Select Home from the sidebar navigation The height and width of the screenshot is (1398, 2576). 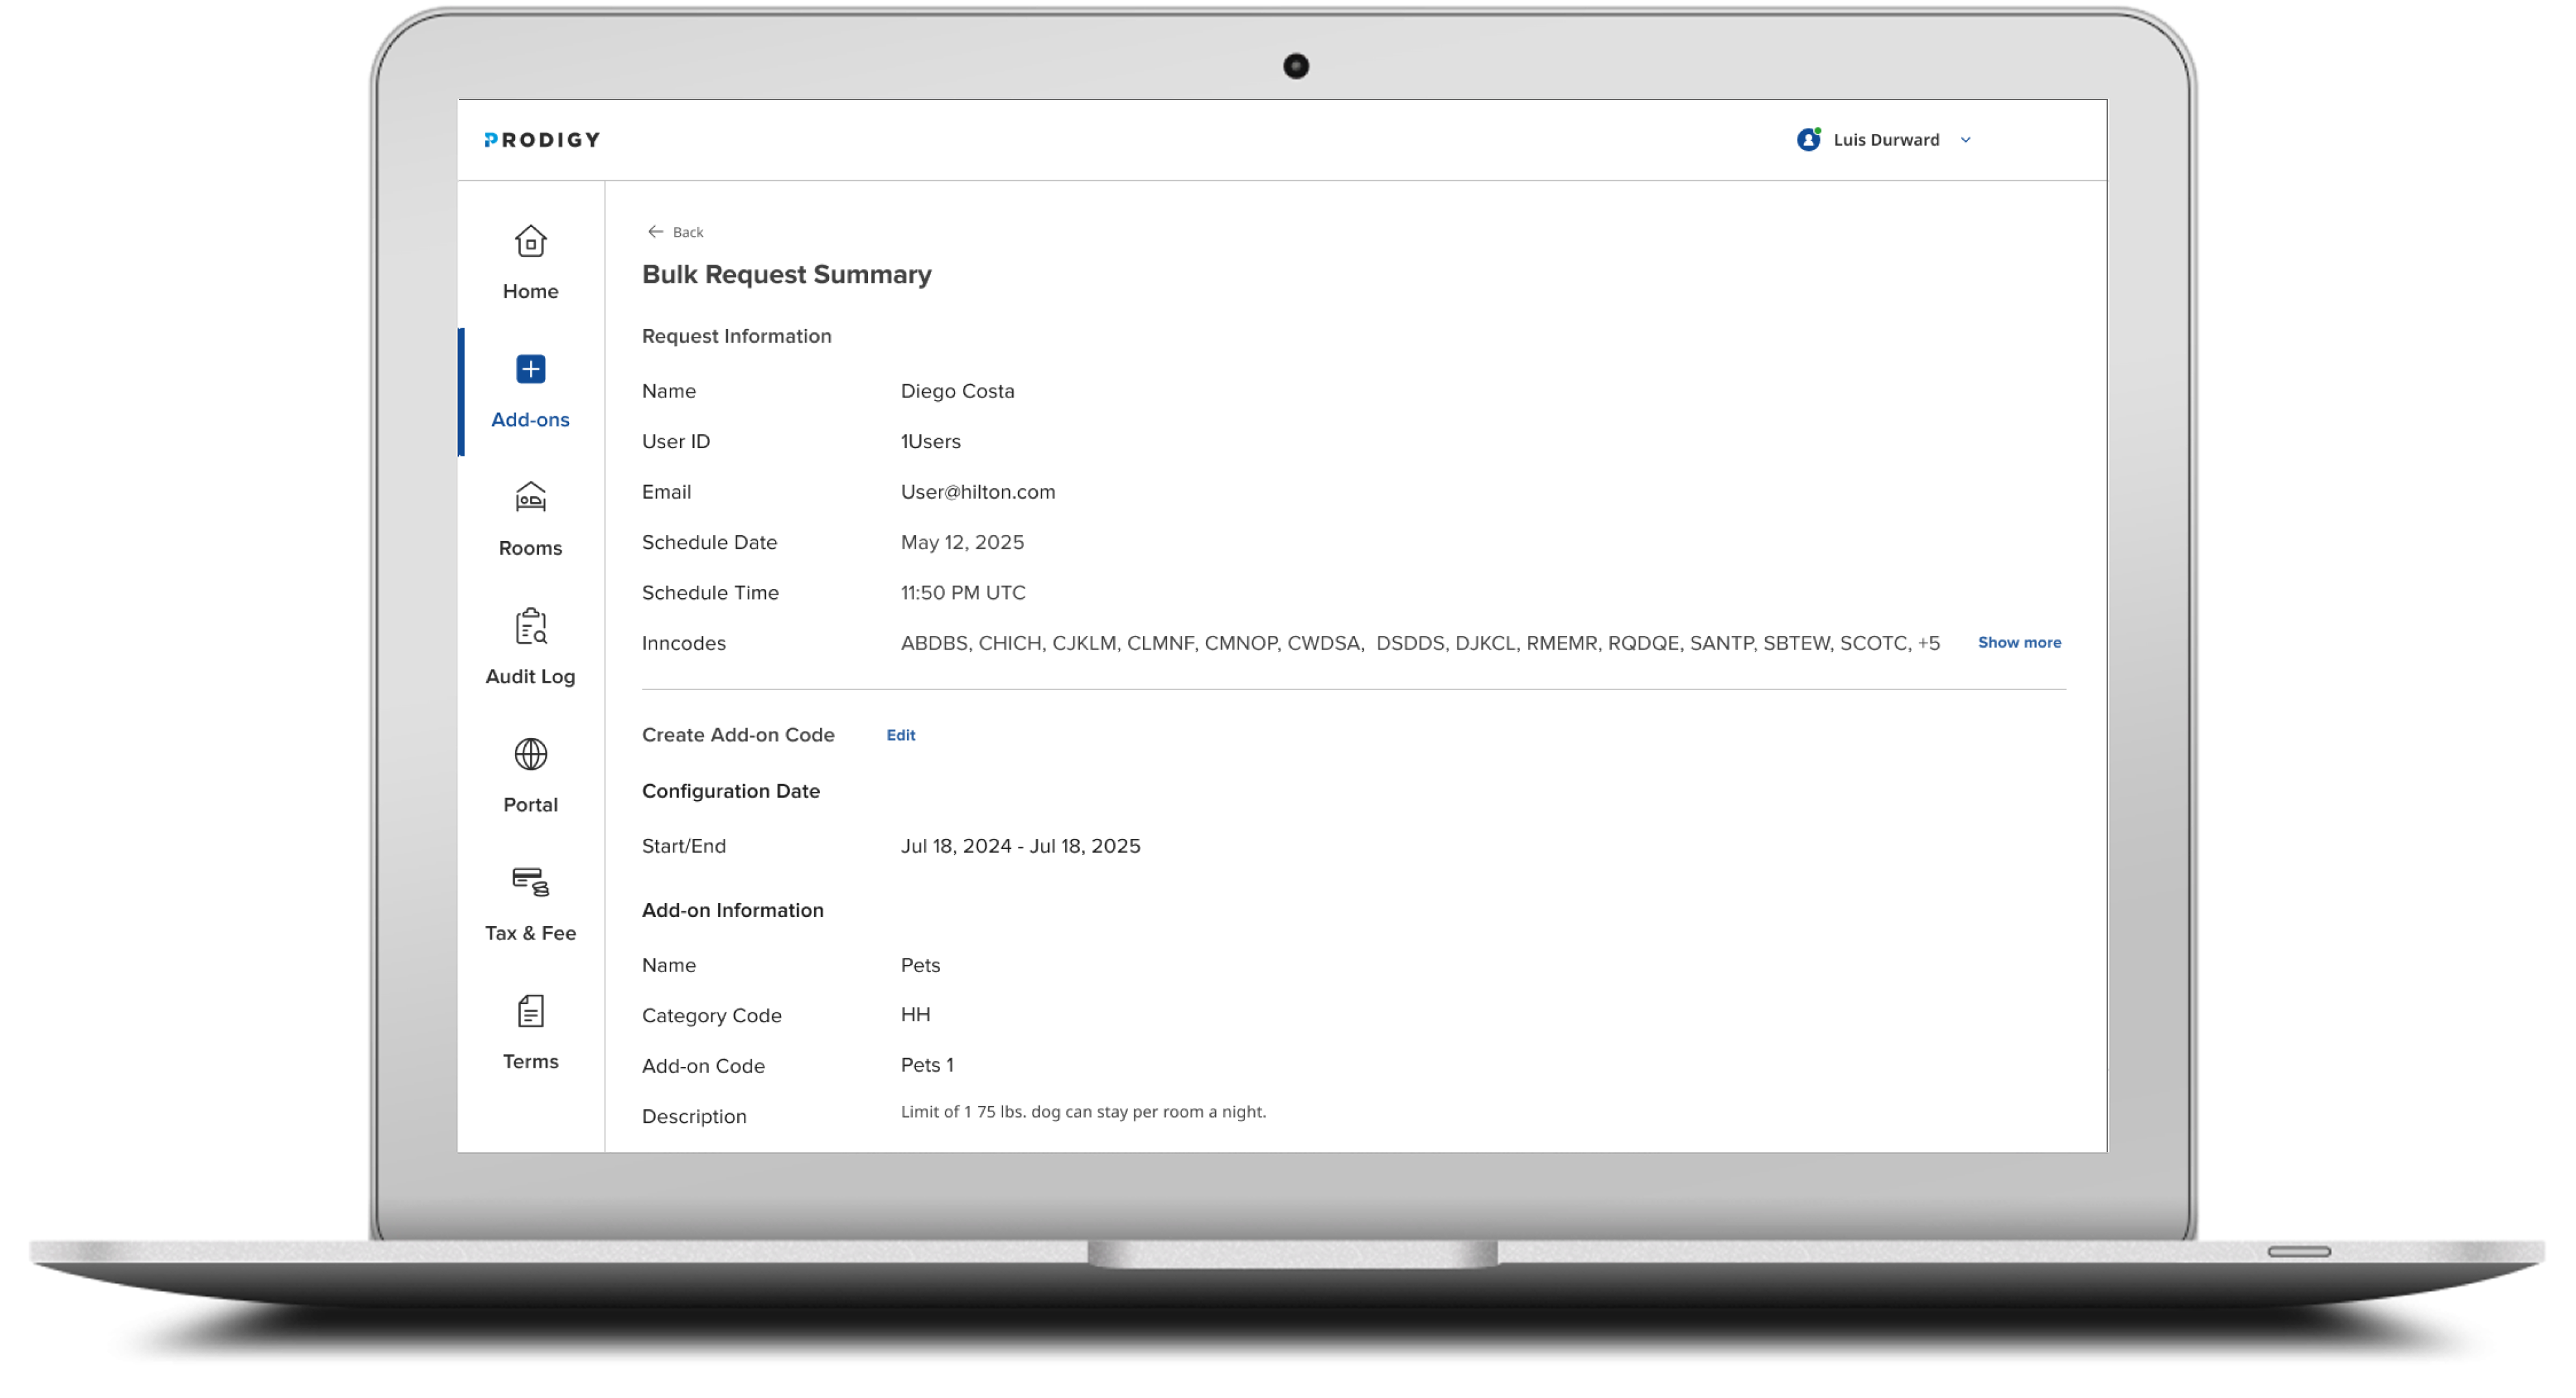[530, 290]
